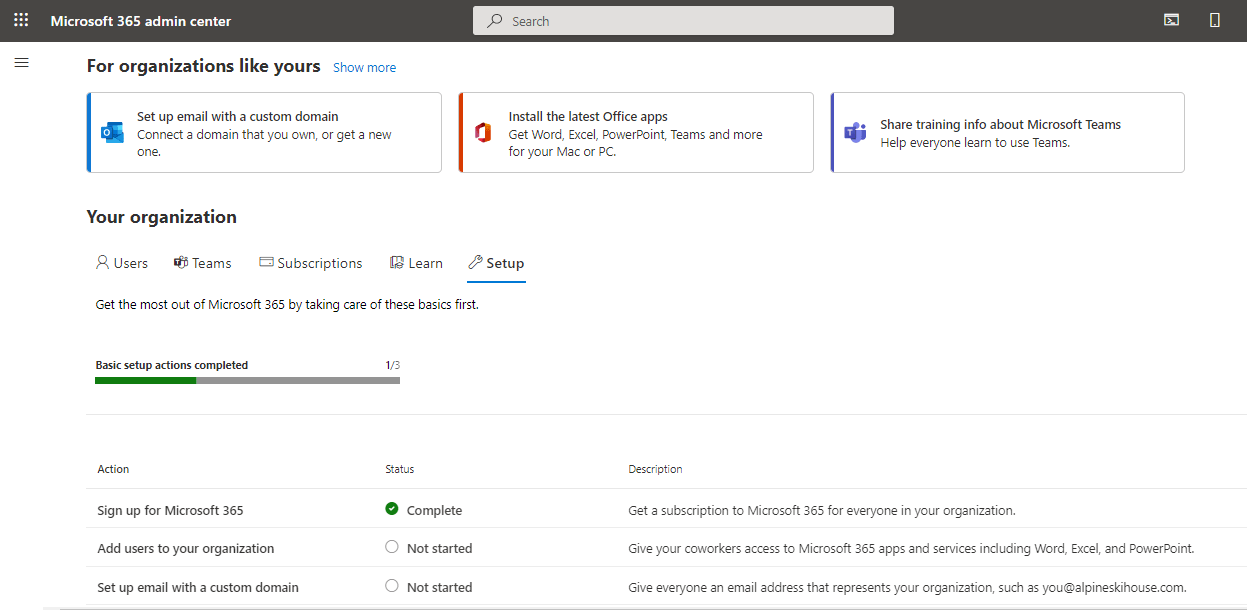Click the mobile app icon in header
The height and width of the screenshot is (610, 1247).
click(x=1215, y=20)
